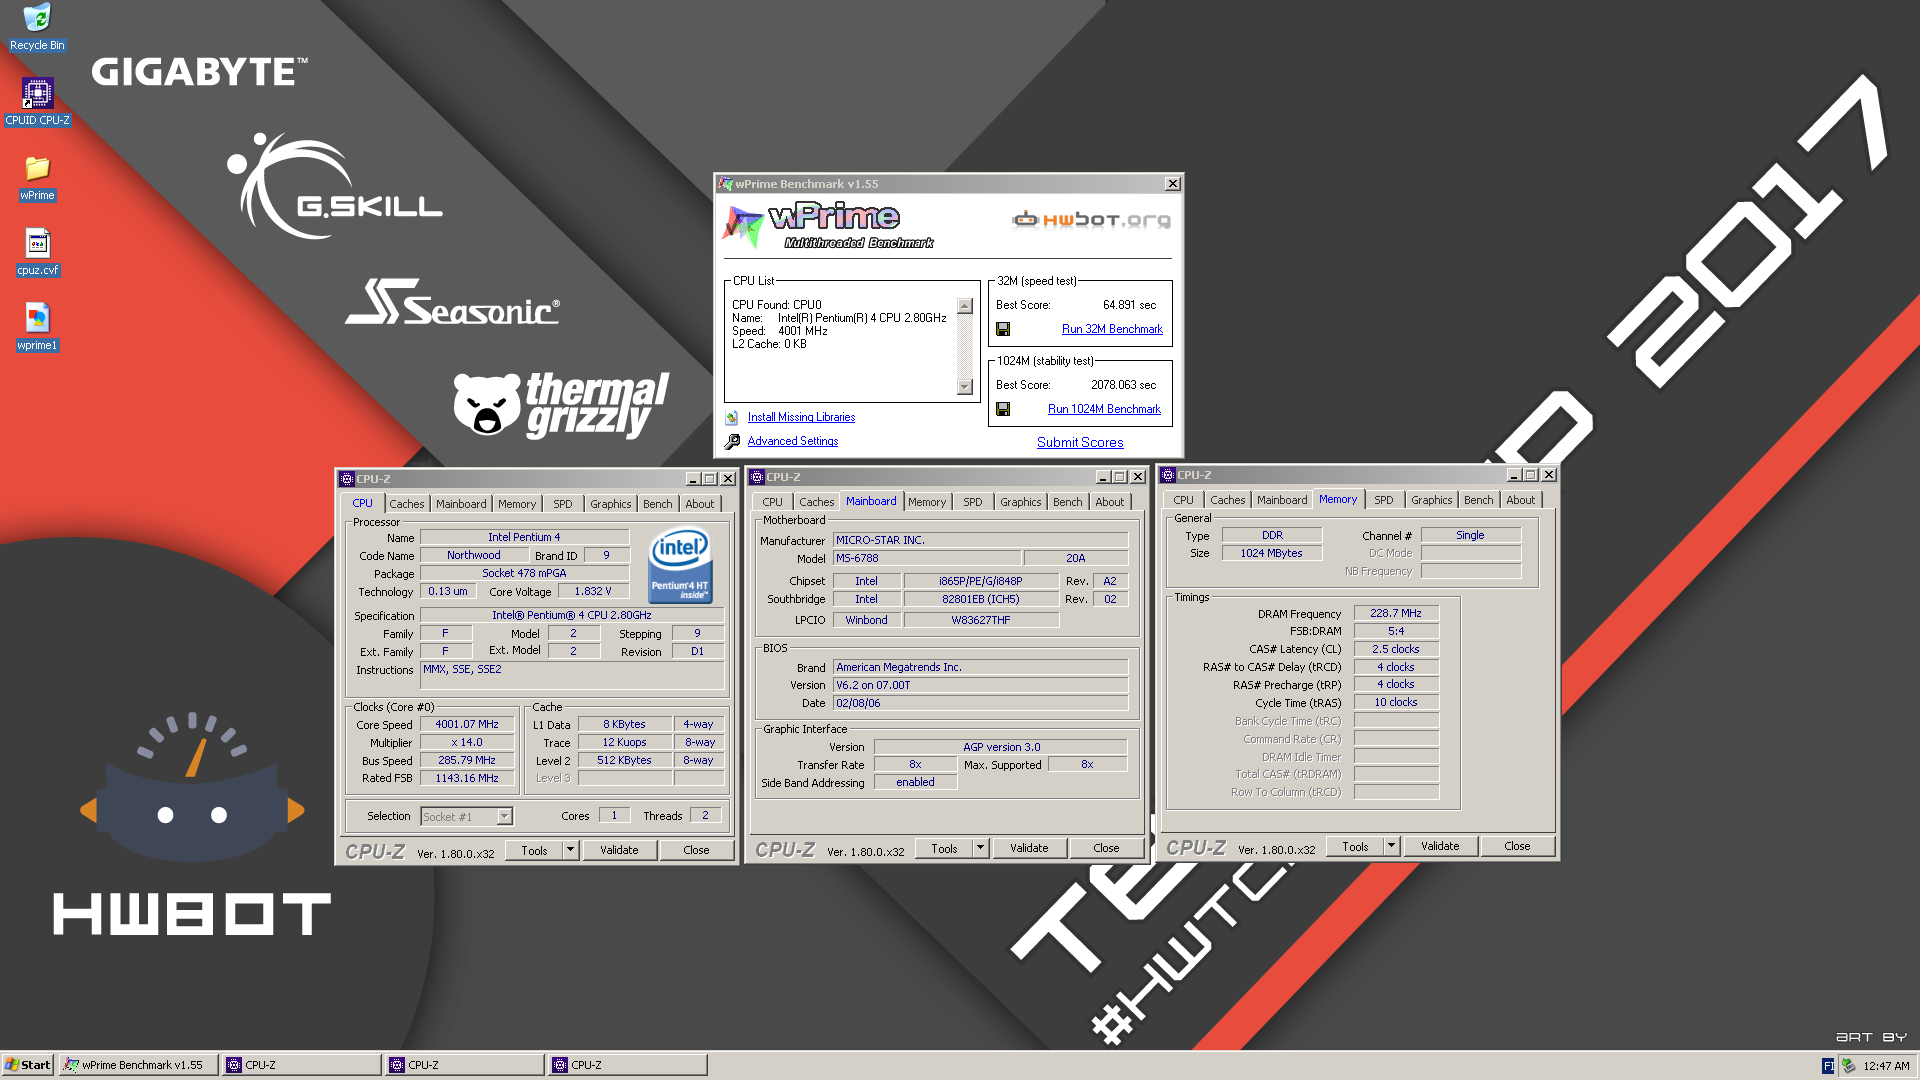Click the Core Speed 4001.07 MHz field
The width and height of the screenshot is (1920, 1080).
pyautogui.click(x=467, y=725)
